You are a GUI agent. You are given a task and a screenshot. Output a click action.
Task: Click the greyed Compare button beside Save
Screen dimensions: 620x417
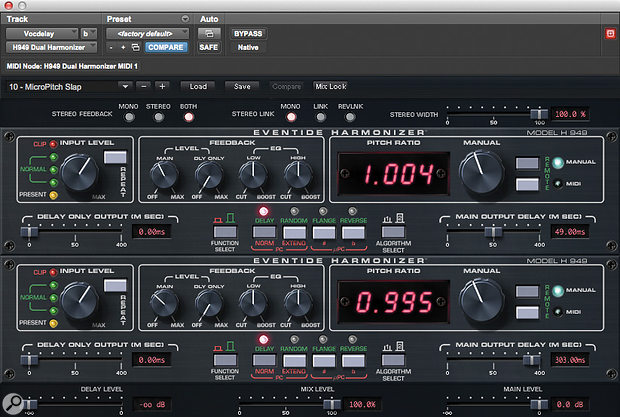coord(286,86)
